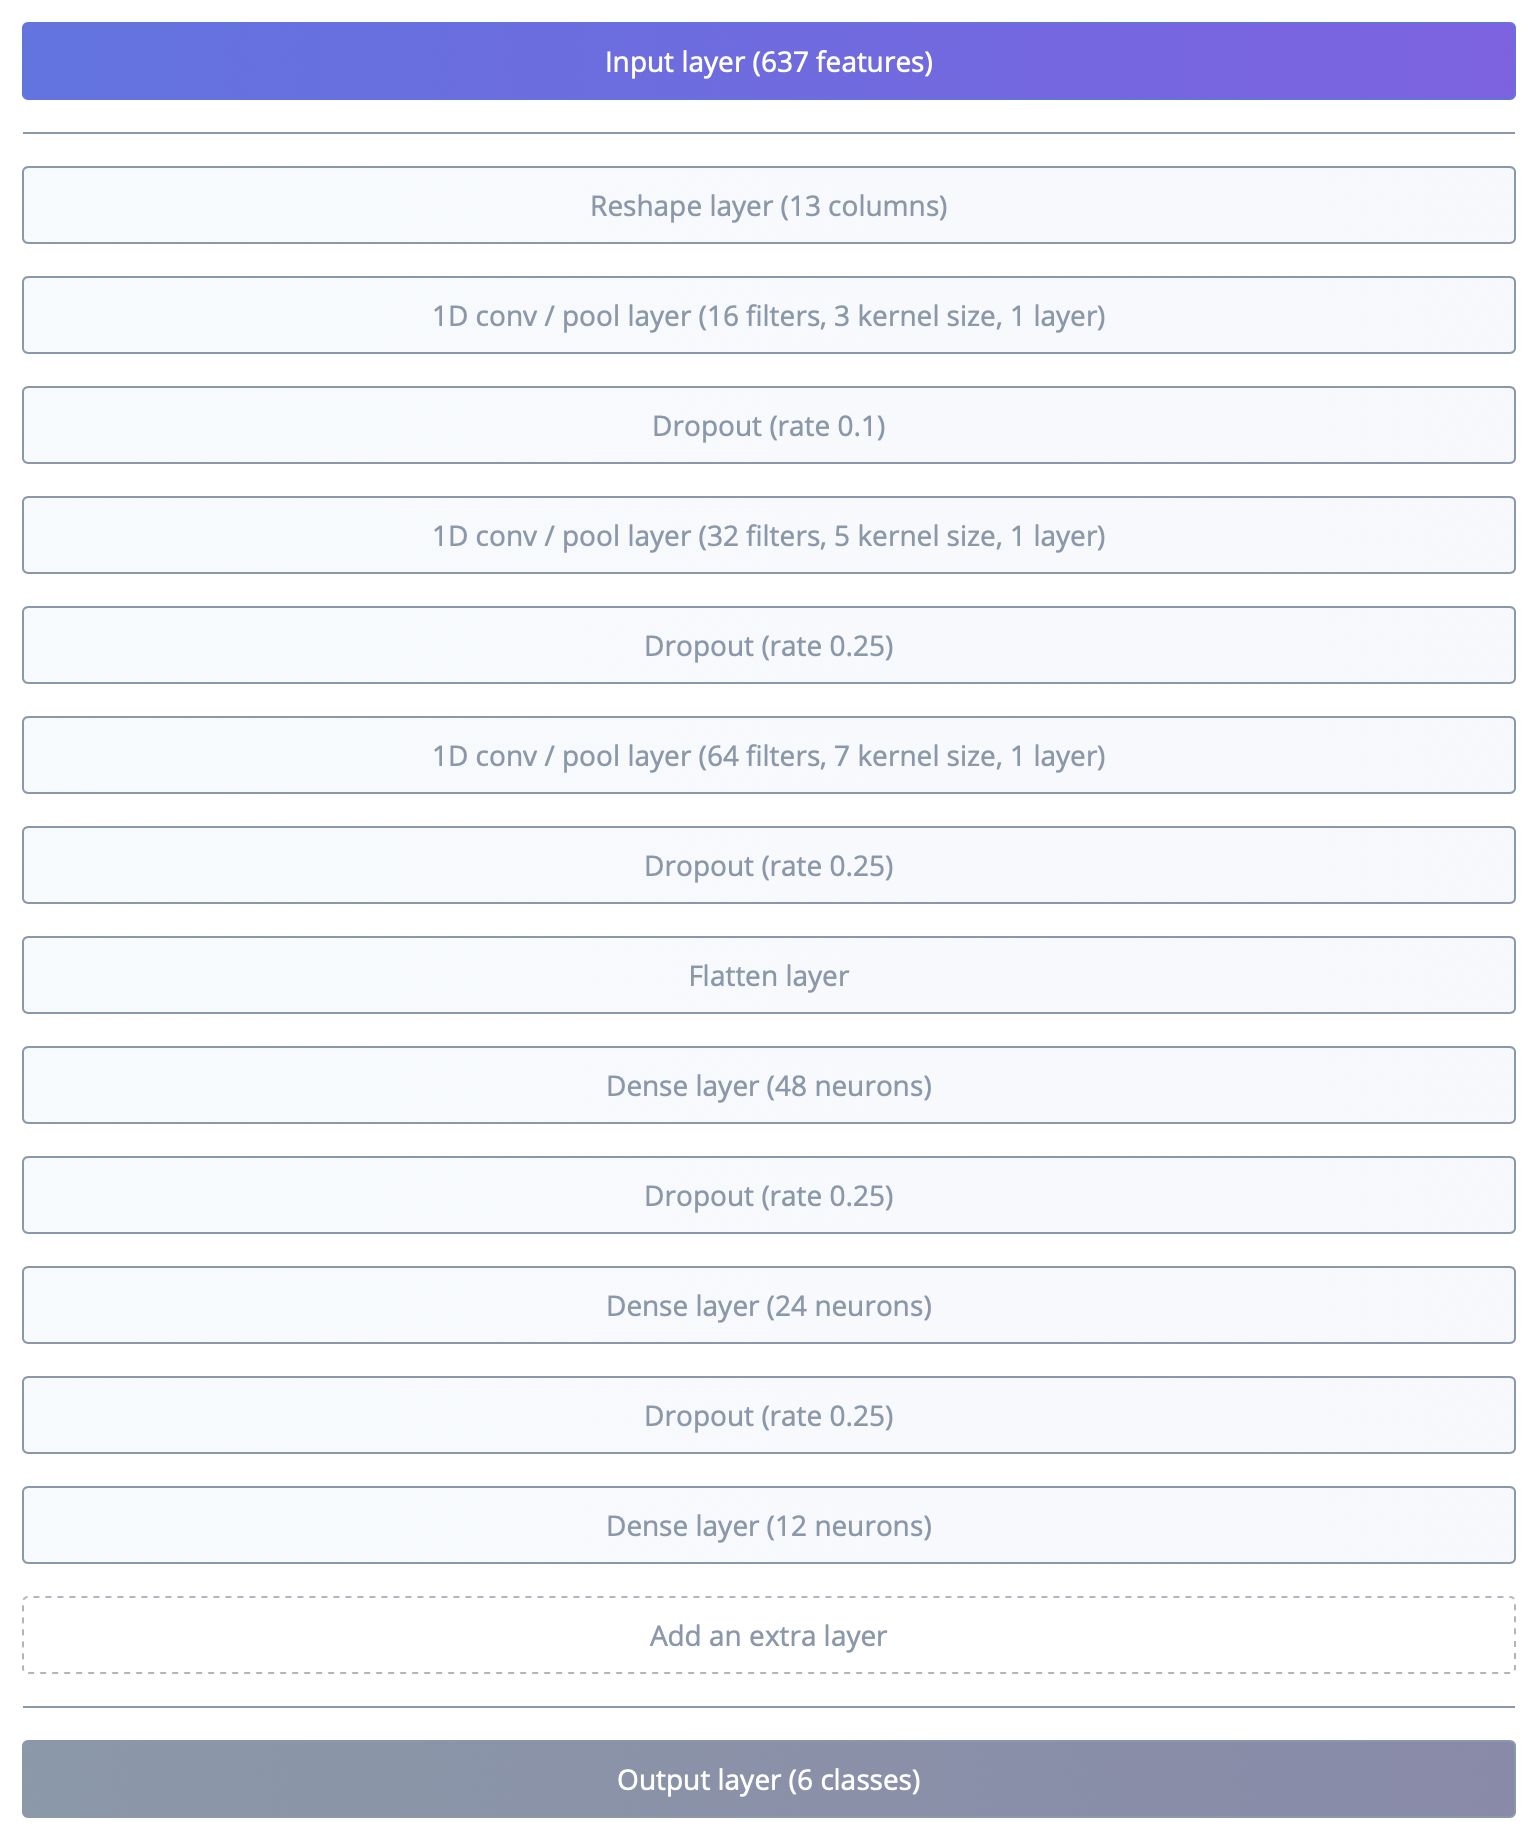Select the Dropout layer with rate 0.1
This screenshot has width=1538, height=1834.
tap(768, 426)
